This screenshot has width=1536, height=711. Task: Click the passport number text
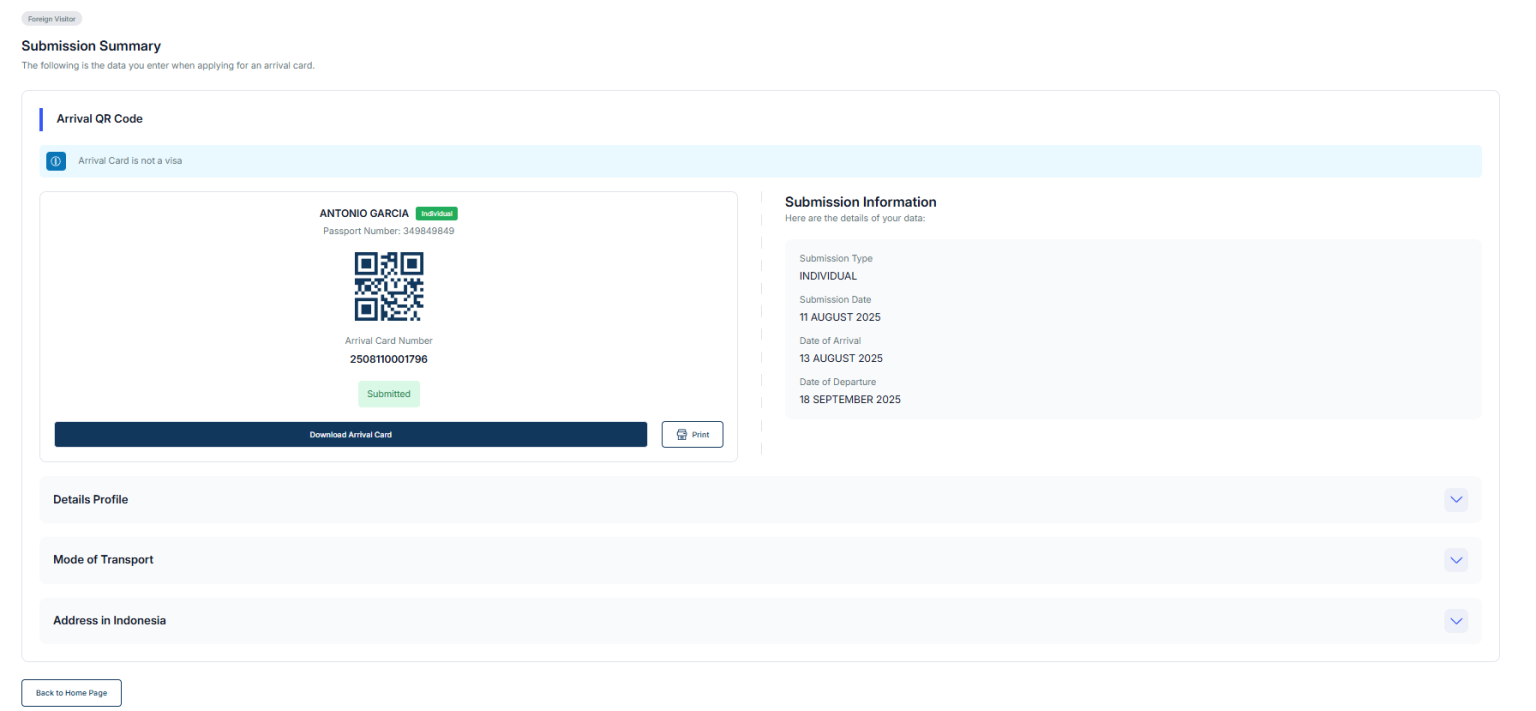(389, 231)
